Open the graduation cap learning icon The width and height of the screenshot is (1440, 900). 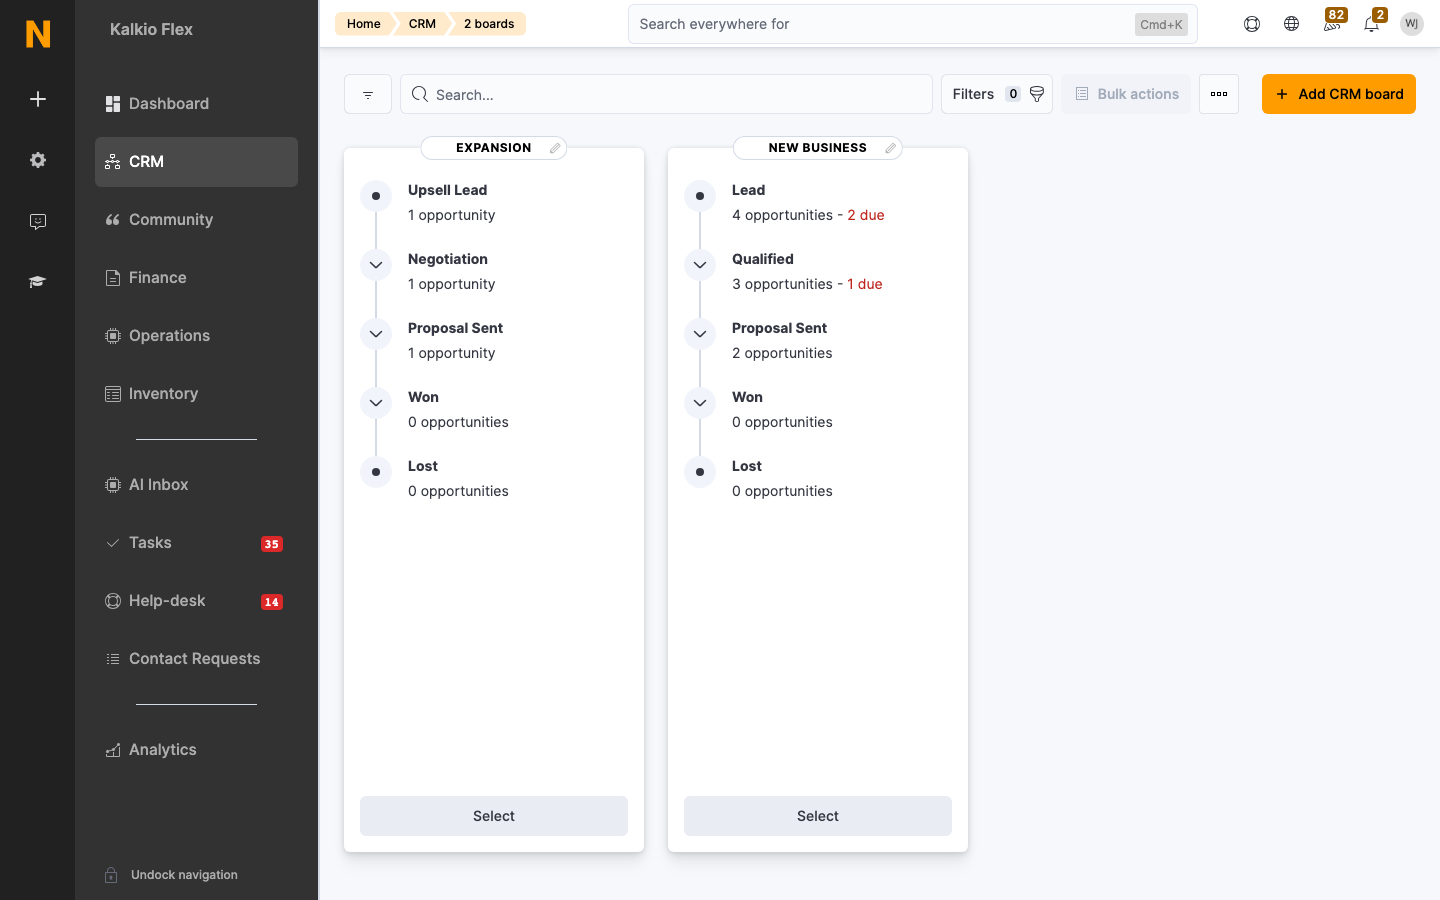(x=38, y=282)
